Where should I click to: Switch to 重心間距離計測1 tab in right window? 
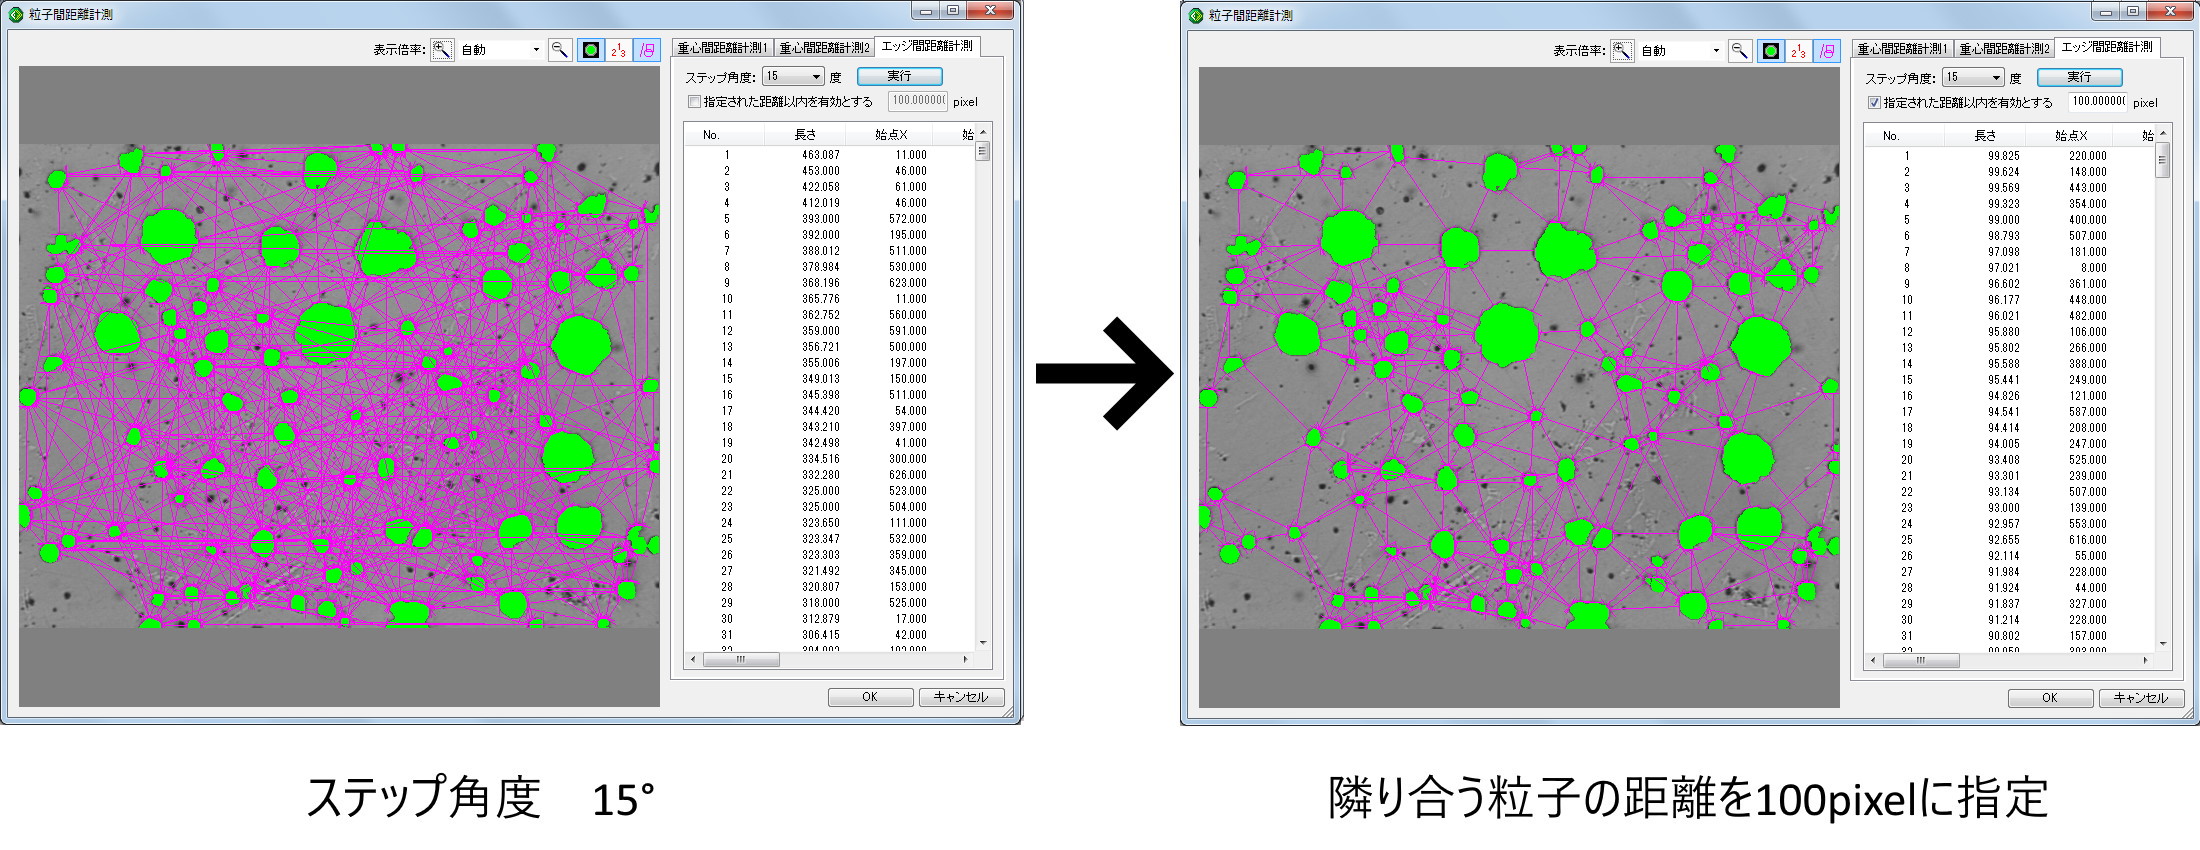tap(1902, 49)
